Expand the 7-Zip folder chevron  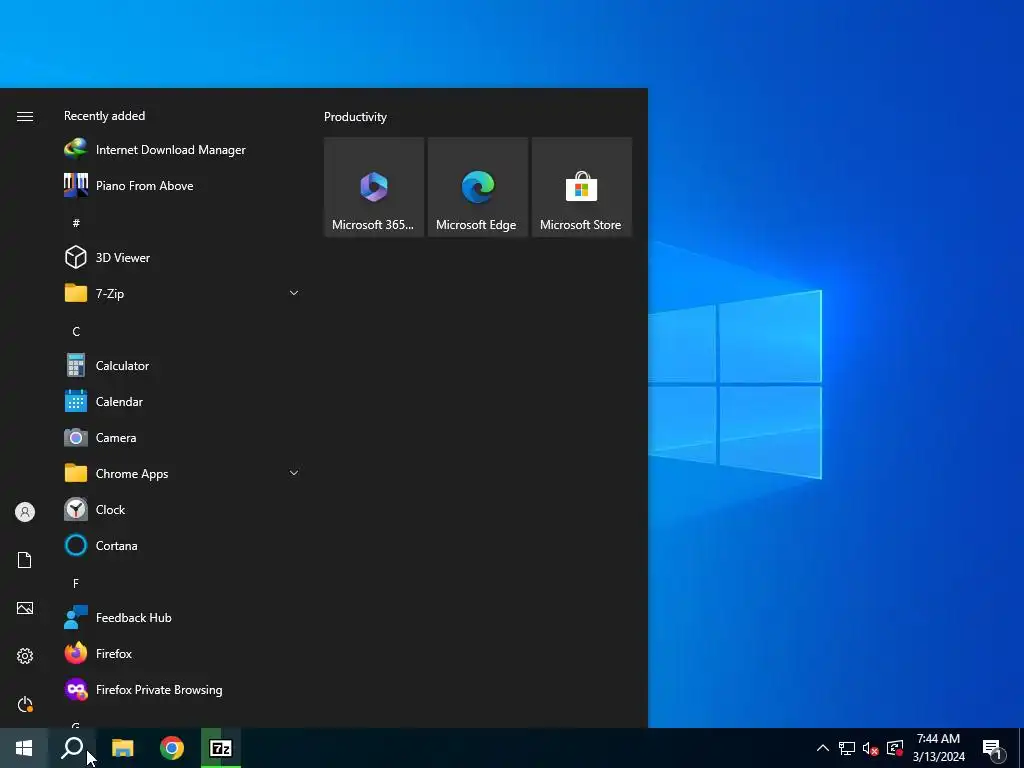pyautogui.click(x=294, y=293)
